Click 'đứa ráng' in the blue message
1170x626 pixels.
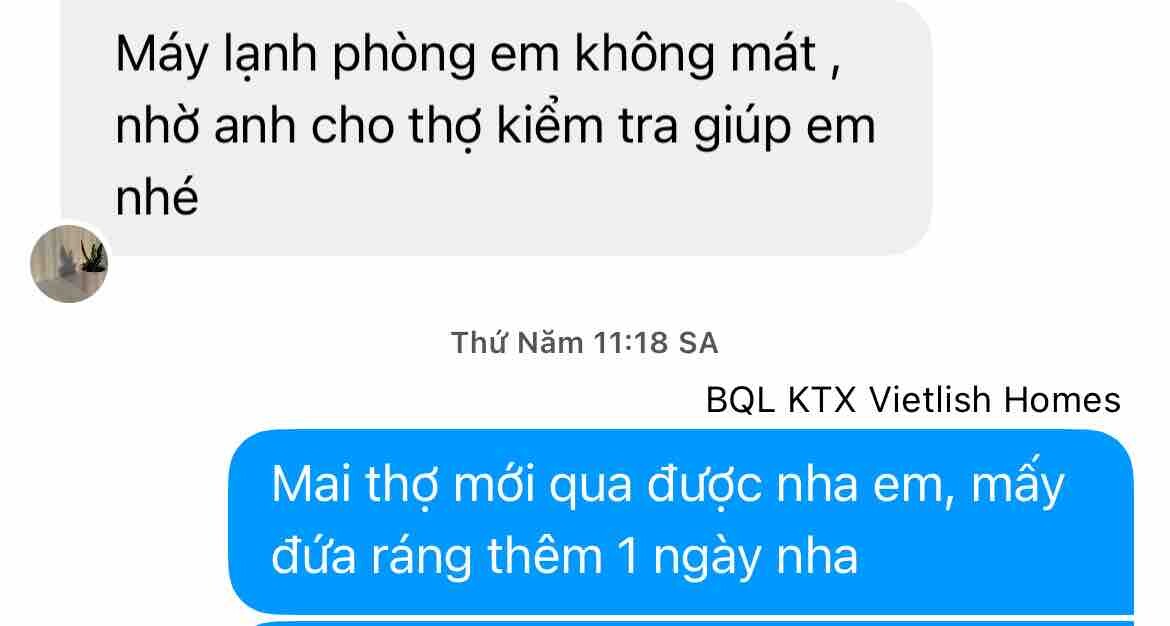click(x=372, y=557)
